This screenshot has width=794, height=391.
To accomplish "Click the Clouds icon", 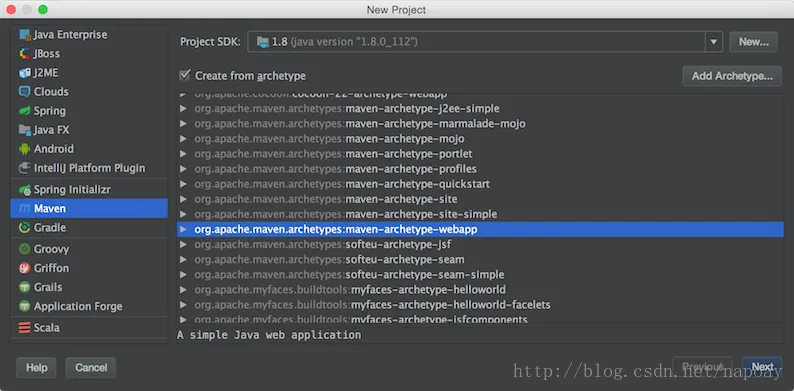I will tap(25, 92).
